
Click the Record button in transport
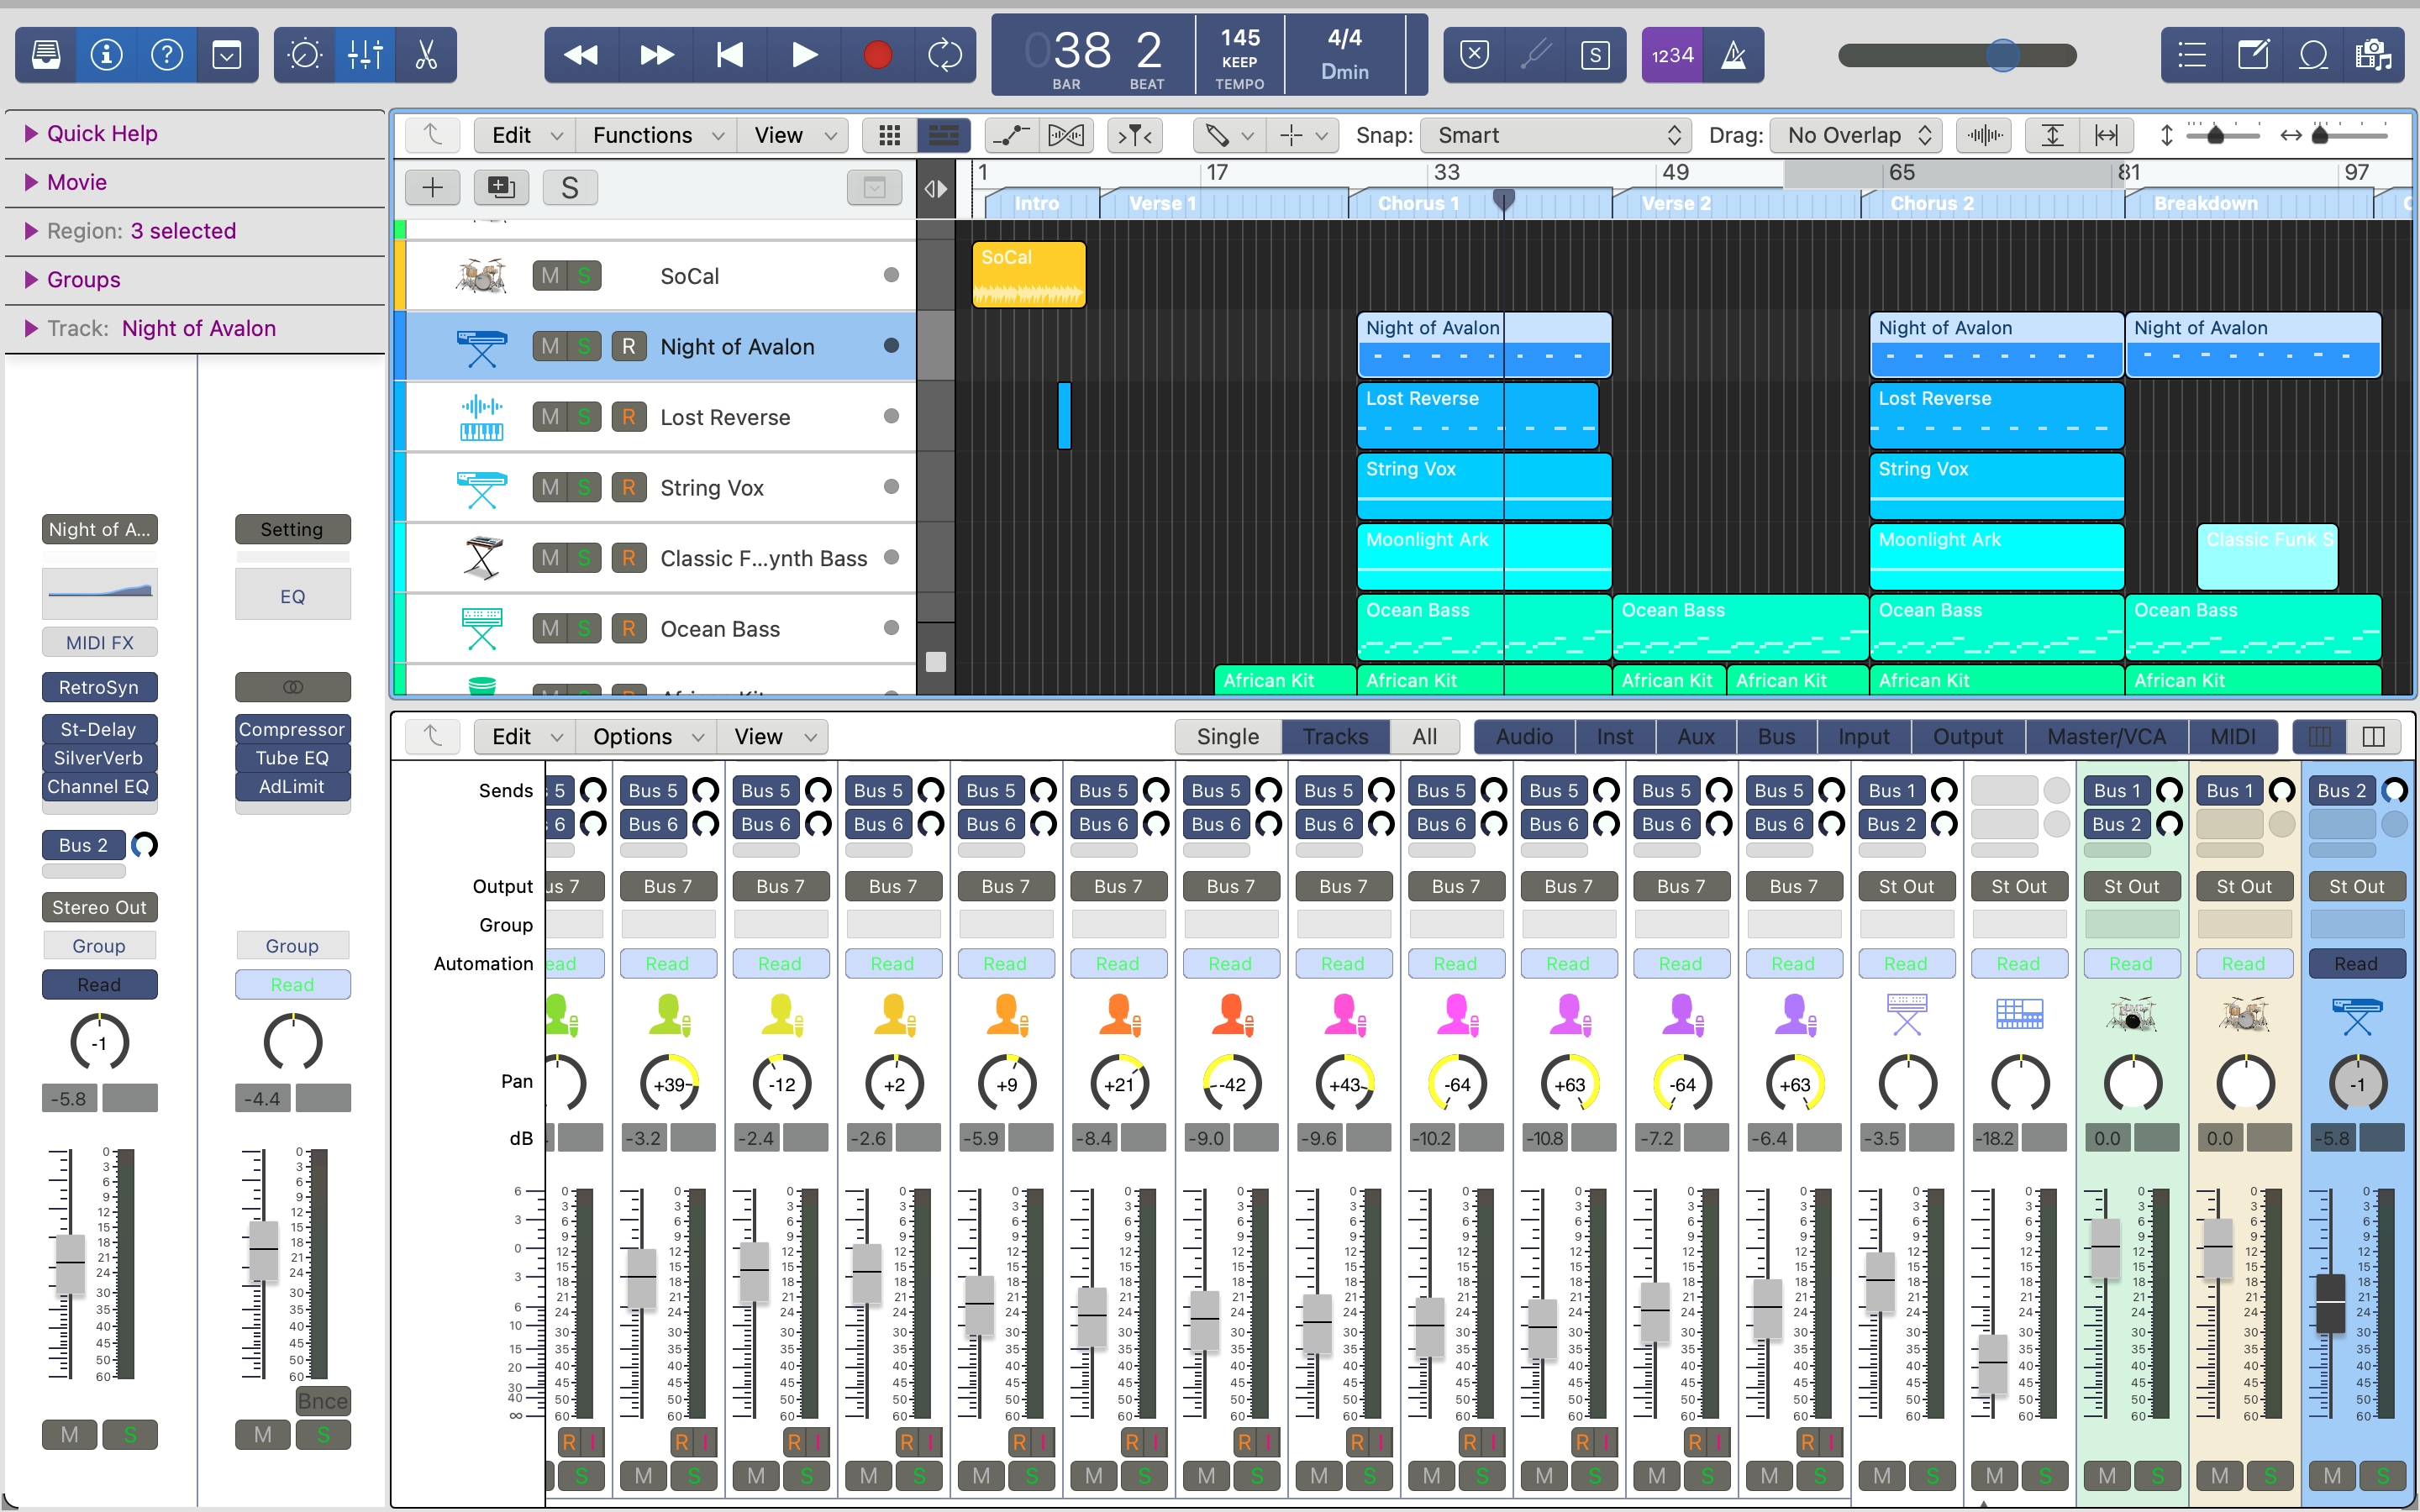[x=877, y=55]
